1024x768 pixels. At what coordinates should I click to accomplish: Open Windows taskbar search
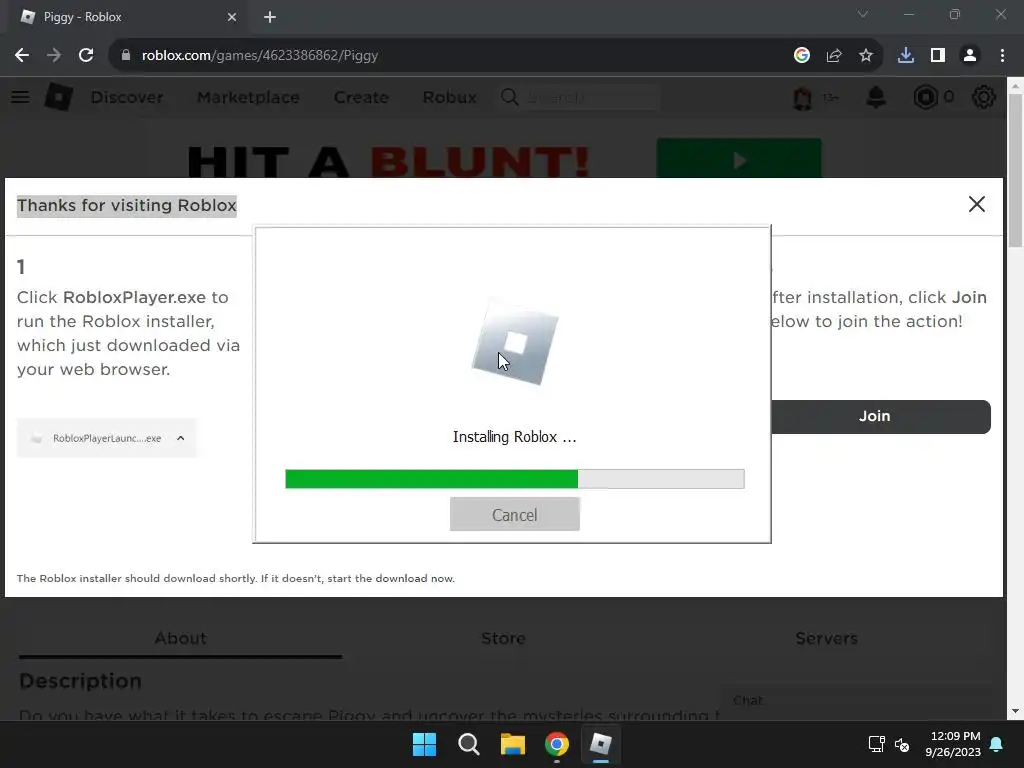coord(469,744)
